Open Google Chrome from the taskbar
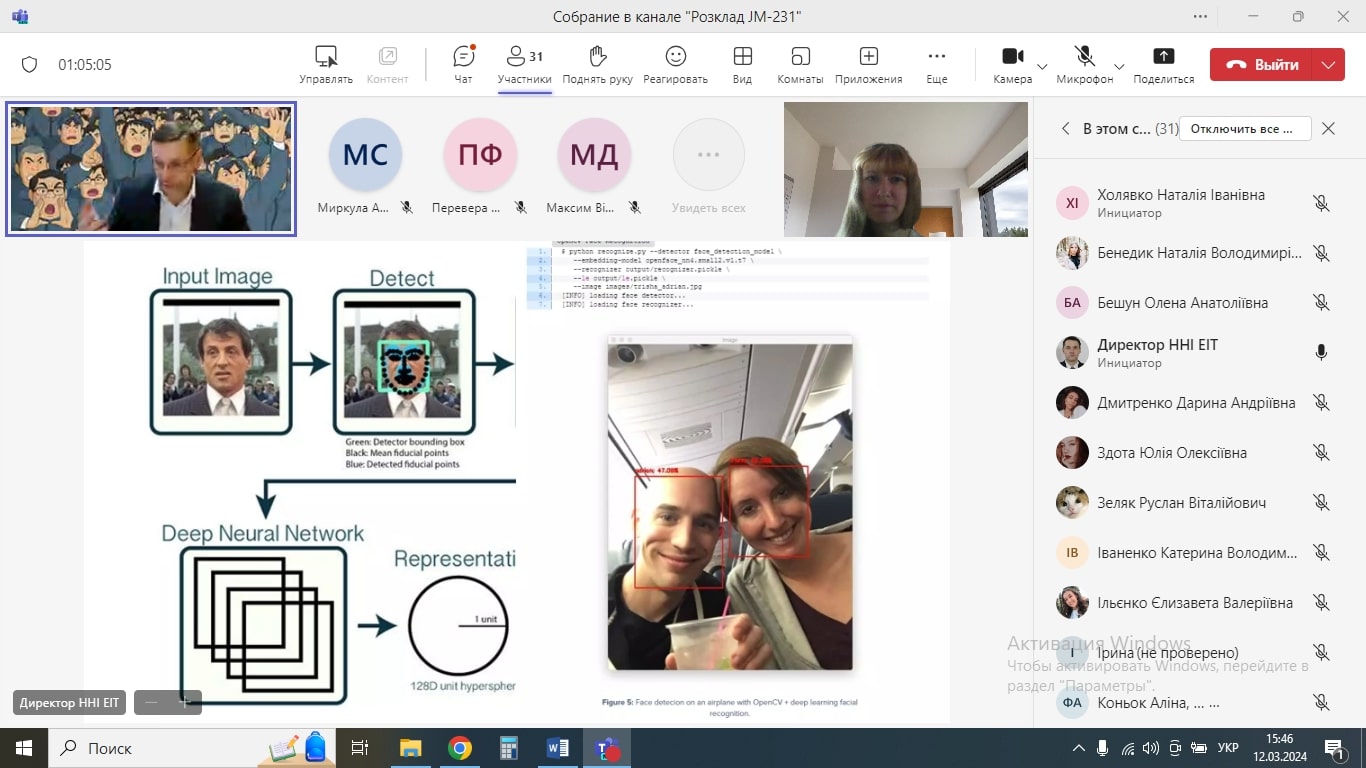The image size is (1366, 768). 460,748
